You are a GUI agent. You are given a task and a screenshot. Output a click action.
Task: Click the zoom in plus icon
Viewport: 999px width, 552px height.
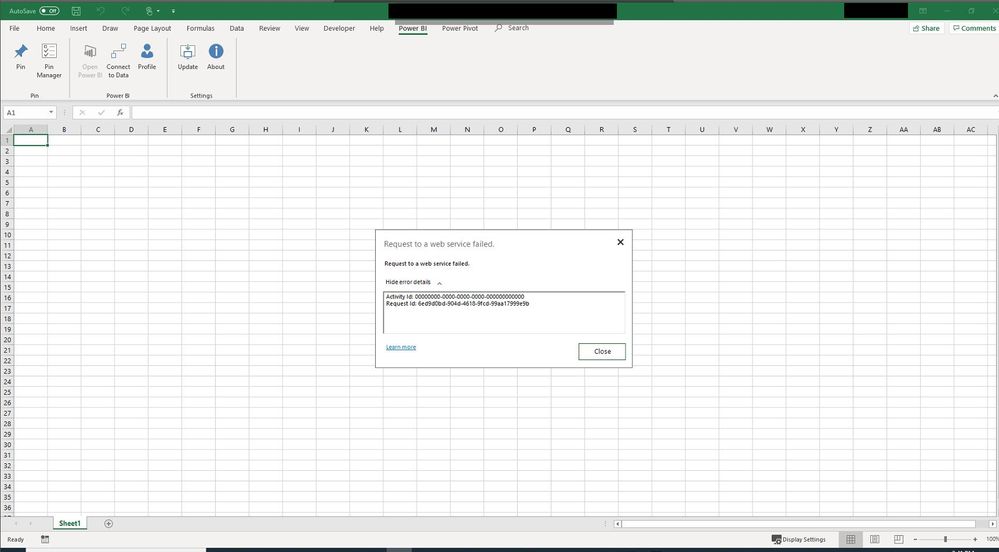coord(975,539)
